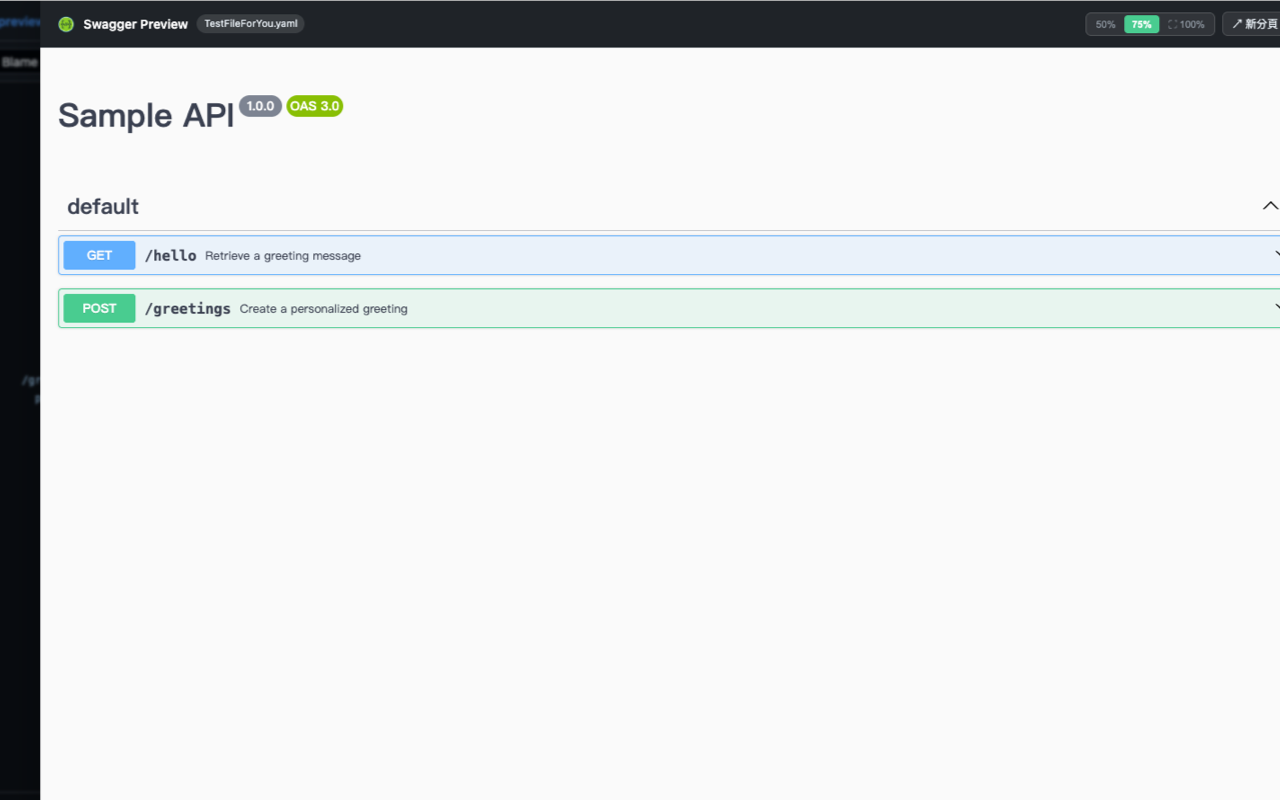Image resolution: width=1280 pixels, height=800 pixels.
Task: Click the /greetings endpoint path
Action: [x=187, y=308]
